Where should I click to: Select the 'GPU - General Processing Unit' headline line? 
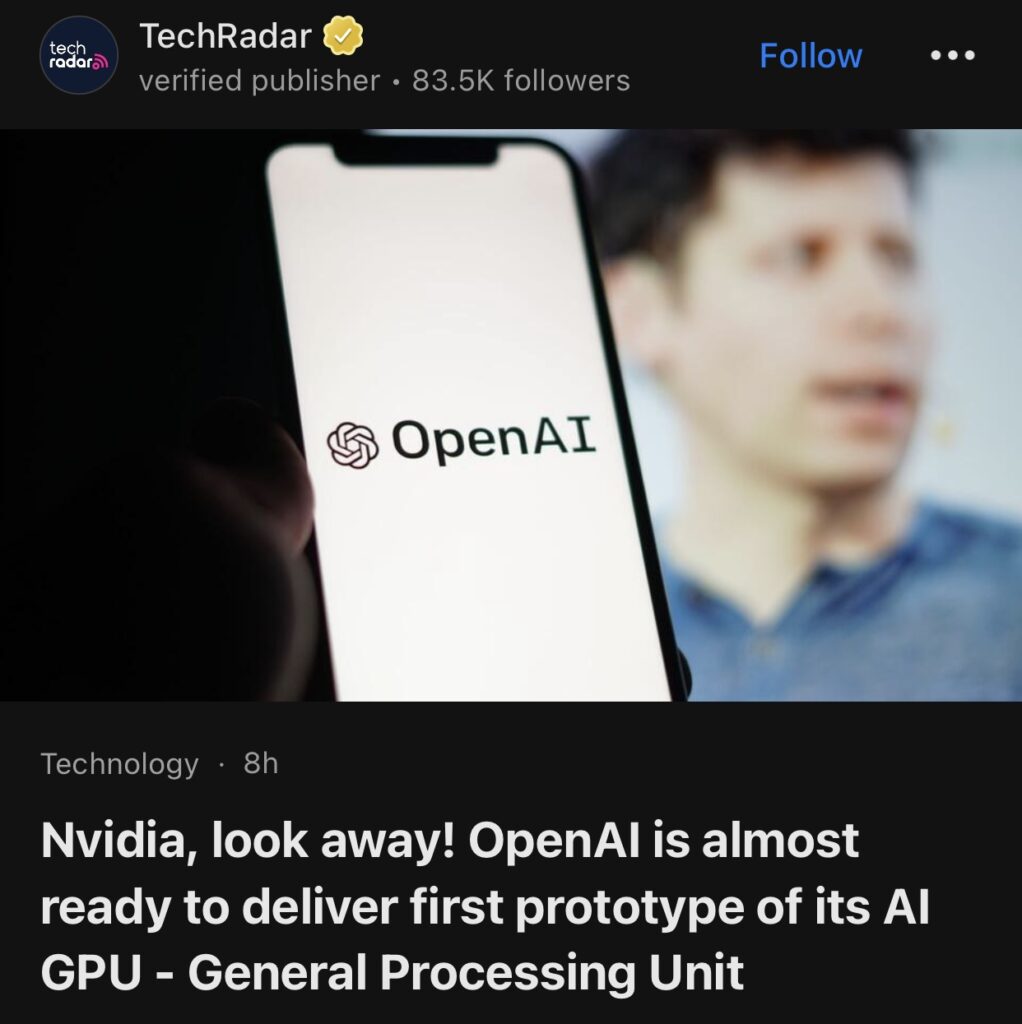[392, 972]
